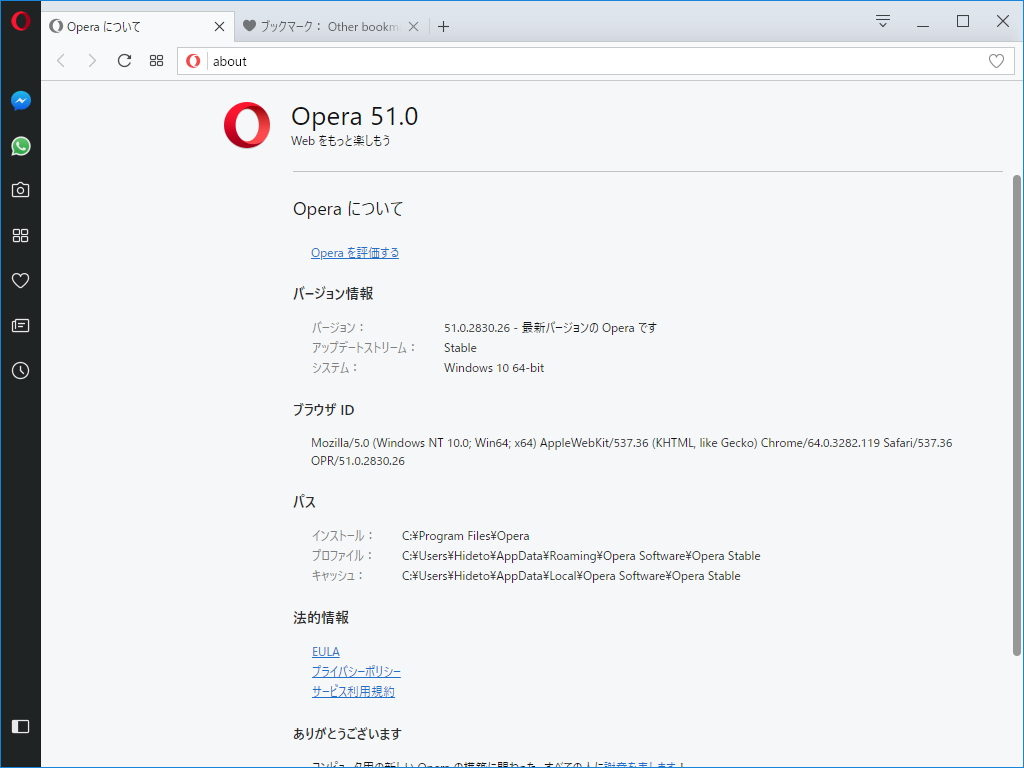Open the Opera menu via the red logo
The image size is (1024, 768).
20,20
